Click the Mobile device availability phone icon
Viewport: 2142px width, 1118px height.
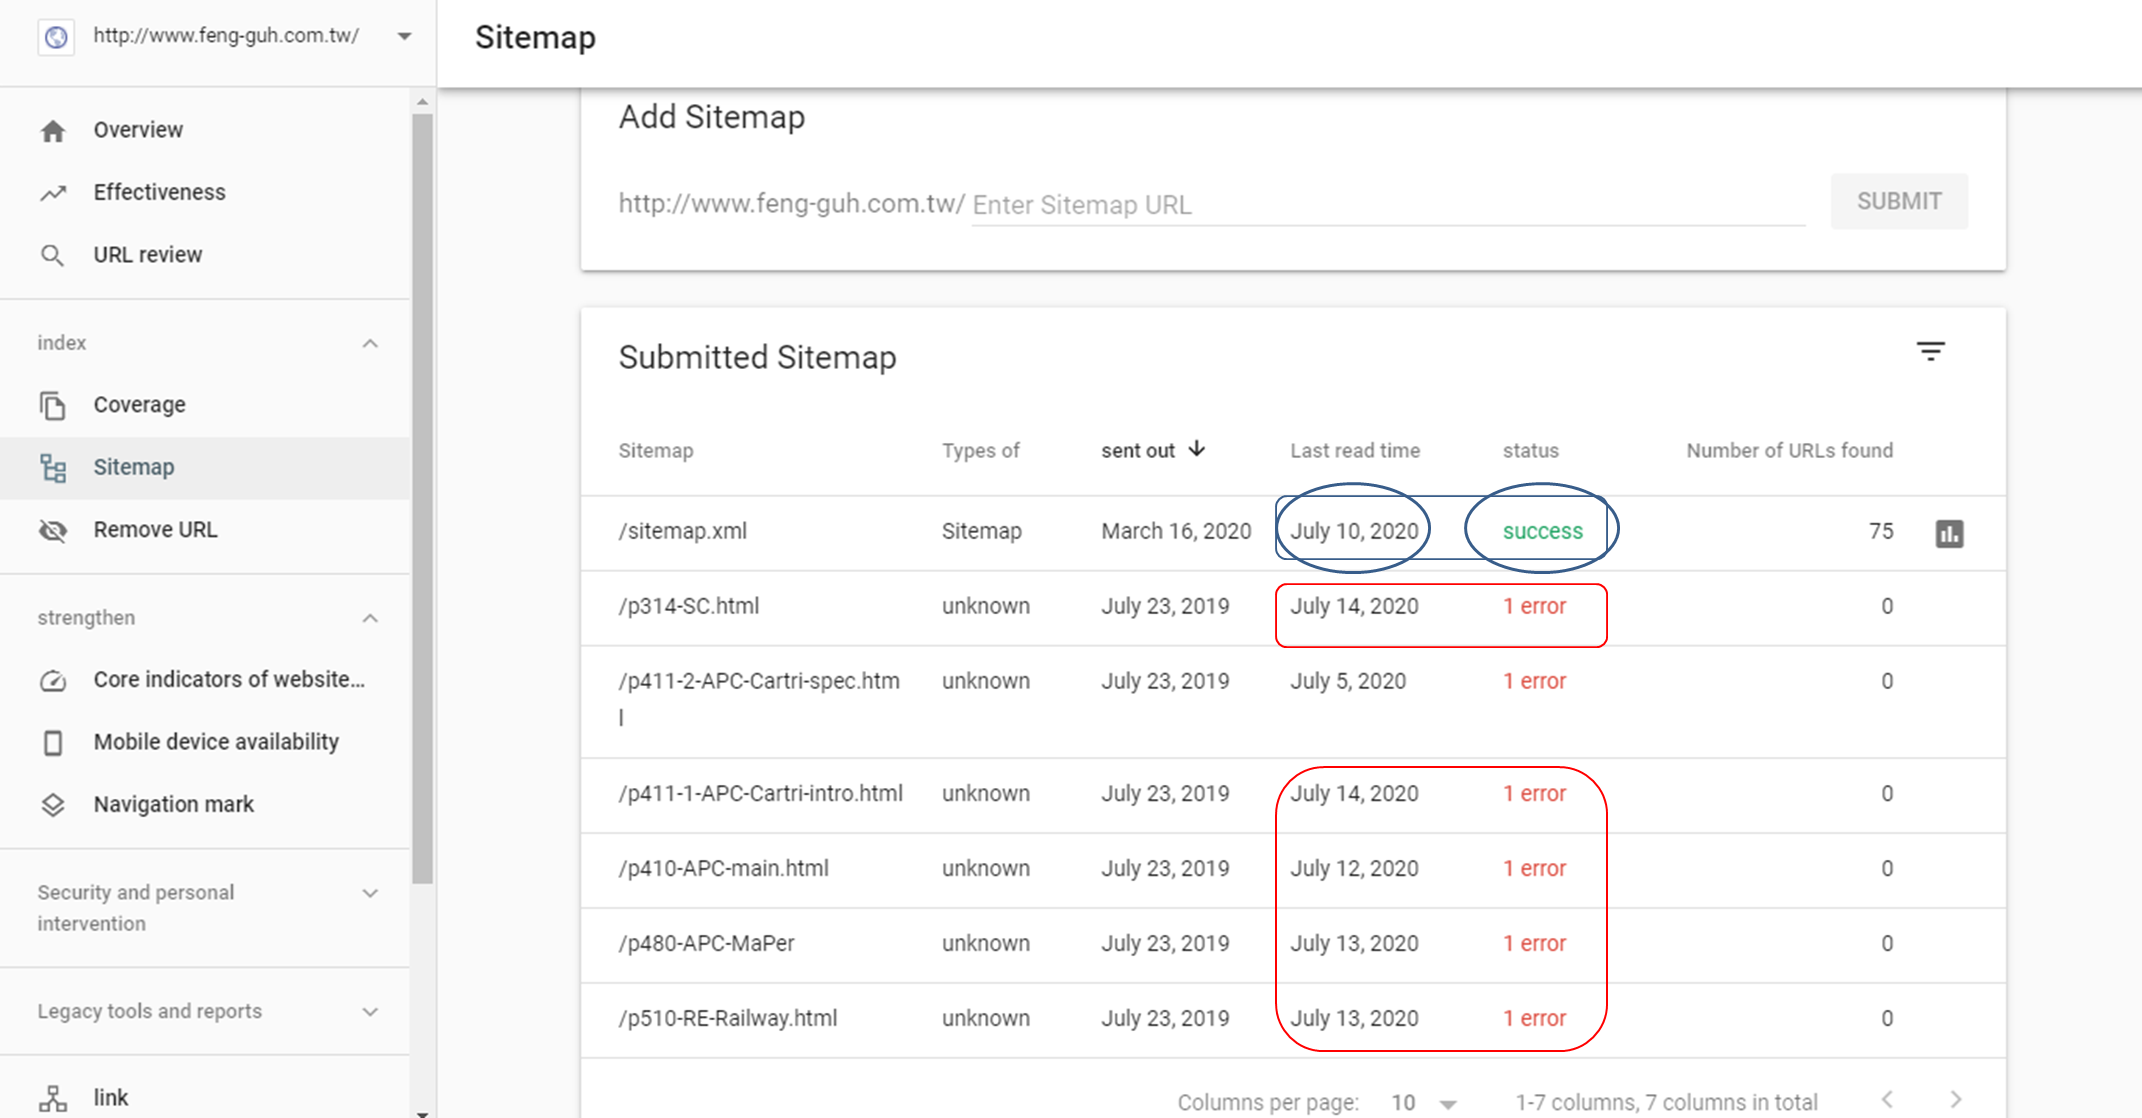coord(53,743)
